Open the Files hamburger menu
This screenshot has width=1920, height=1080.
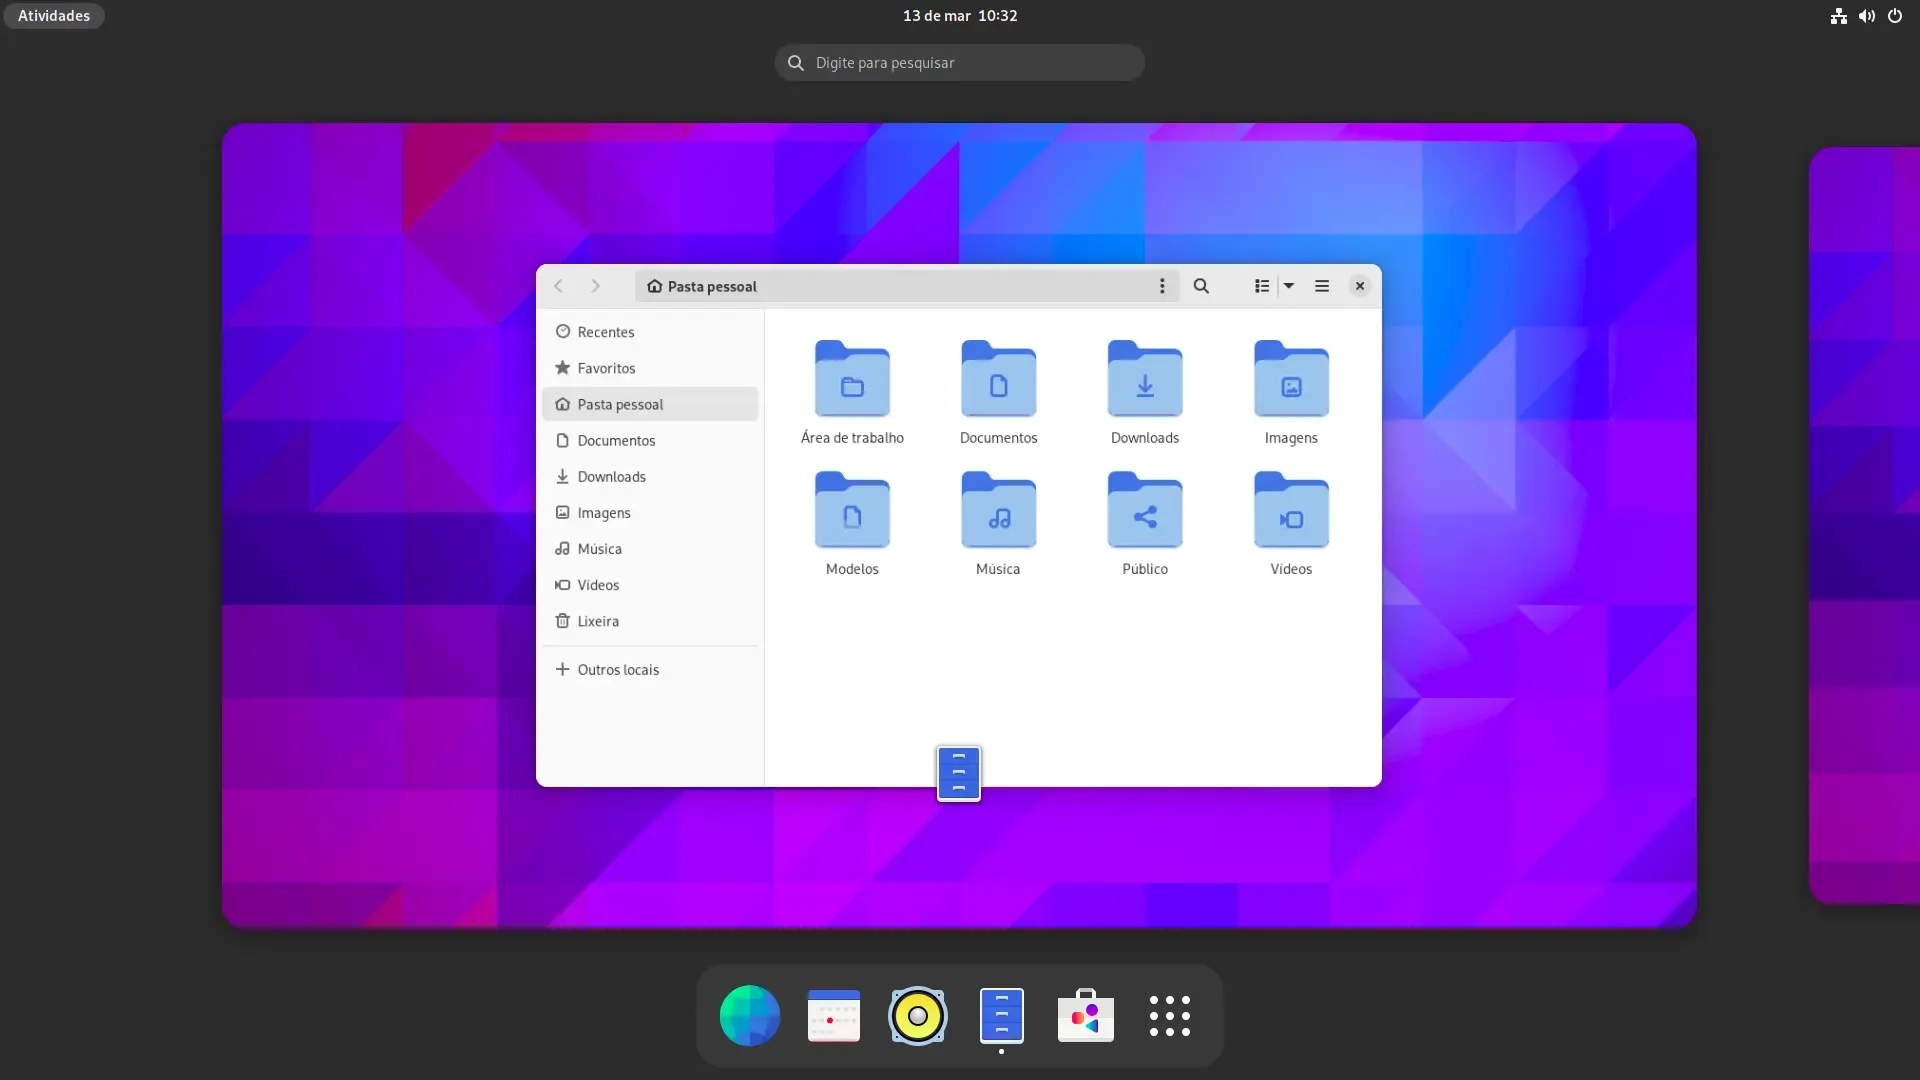pos(1321,286)
